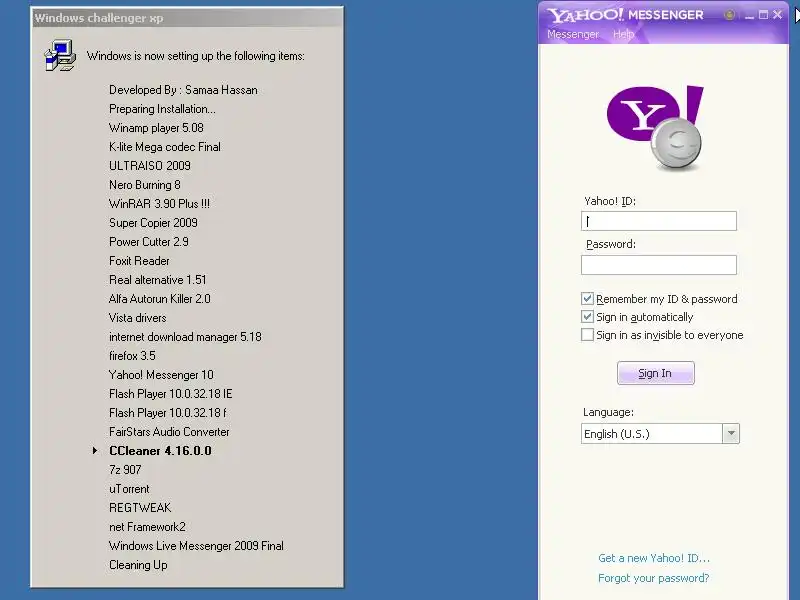Image resolution: width=800 pixels, height=600 pixels.
Task: Select the bold 'CCleaner 4.16.0.0' item
Action: [x=160, y=451]
